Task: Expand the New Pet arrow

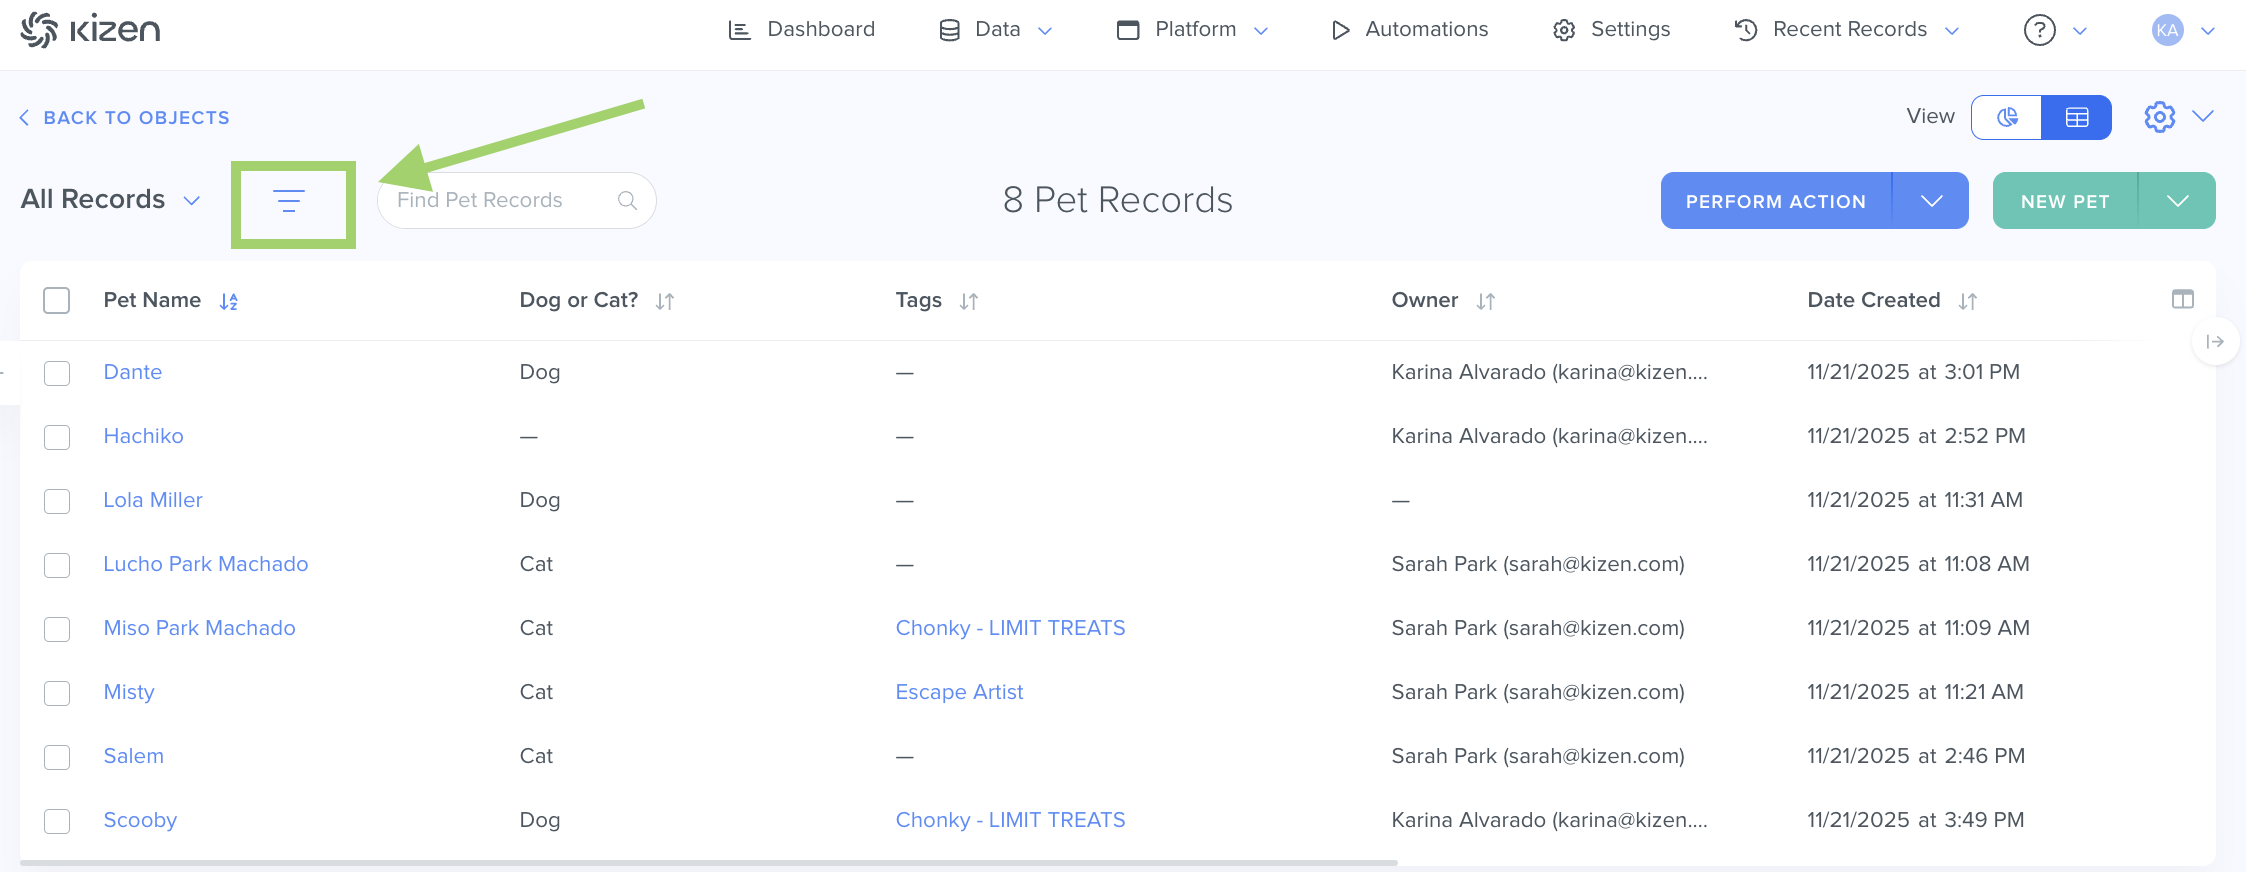Action: point(2177,201)
